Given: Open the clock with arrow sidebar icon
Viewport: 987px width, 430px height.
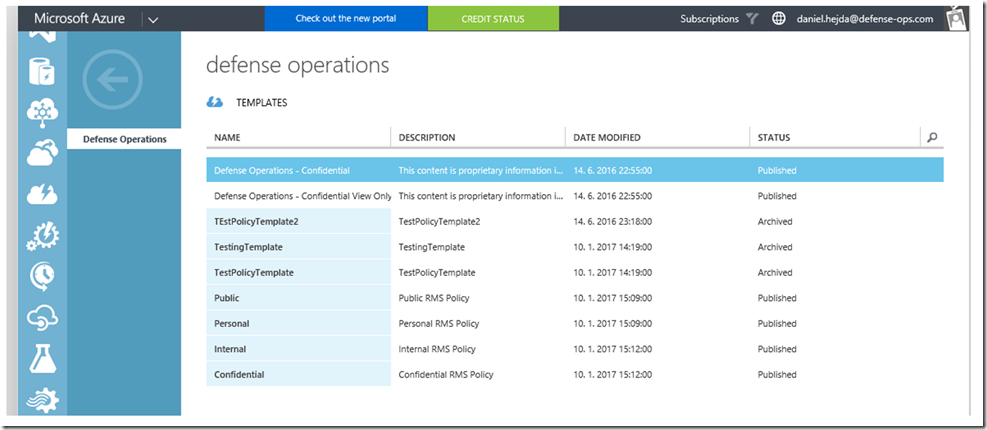Looking at the screenshot, I should [x=43, y=276].
